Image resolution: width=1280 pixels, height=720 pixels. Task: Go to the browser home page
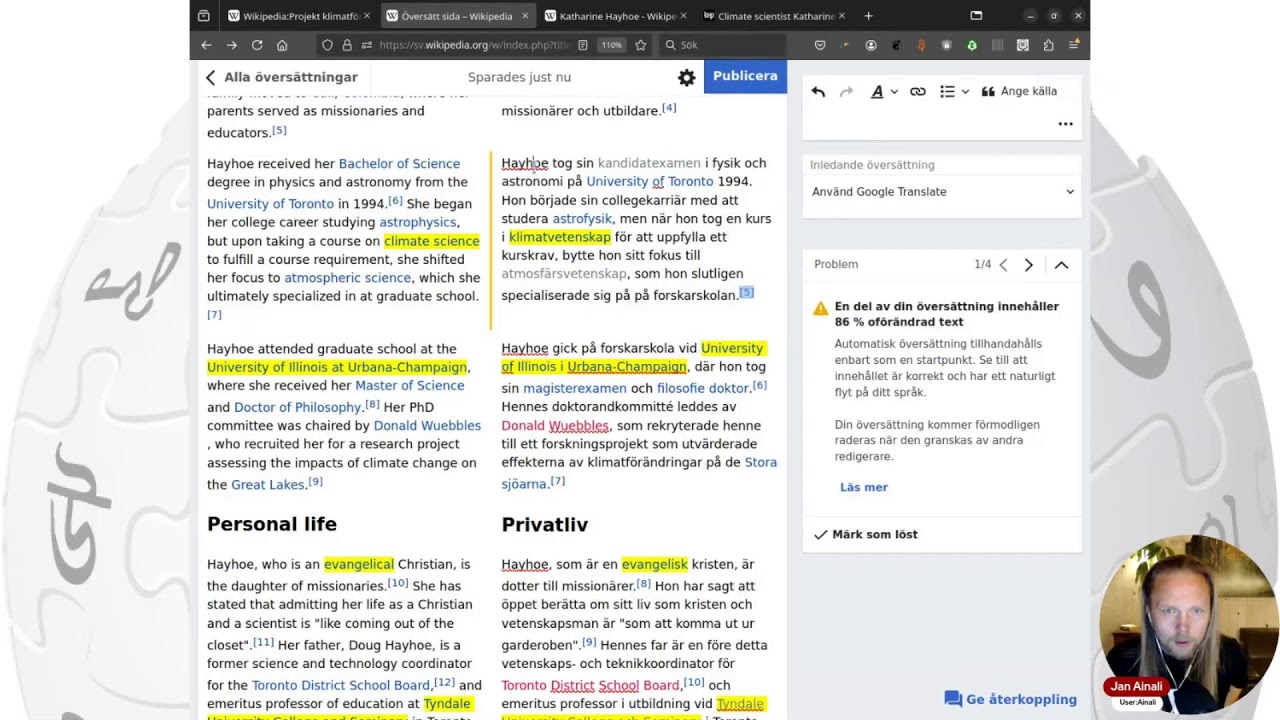pyautogui.click(x=282, y=45)
